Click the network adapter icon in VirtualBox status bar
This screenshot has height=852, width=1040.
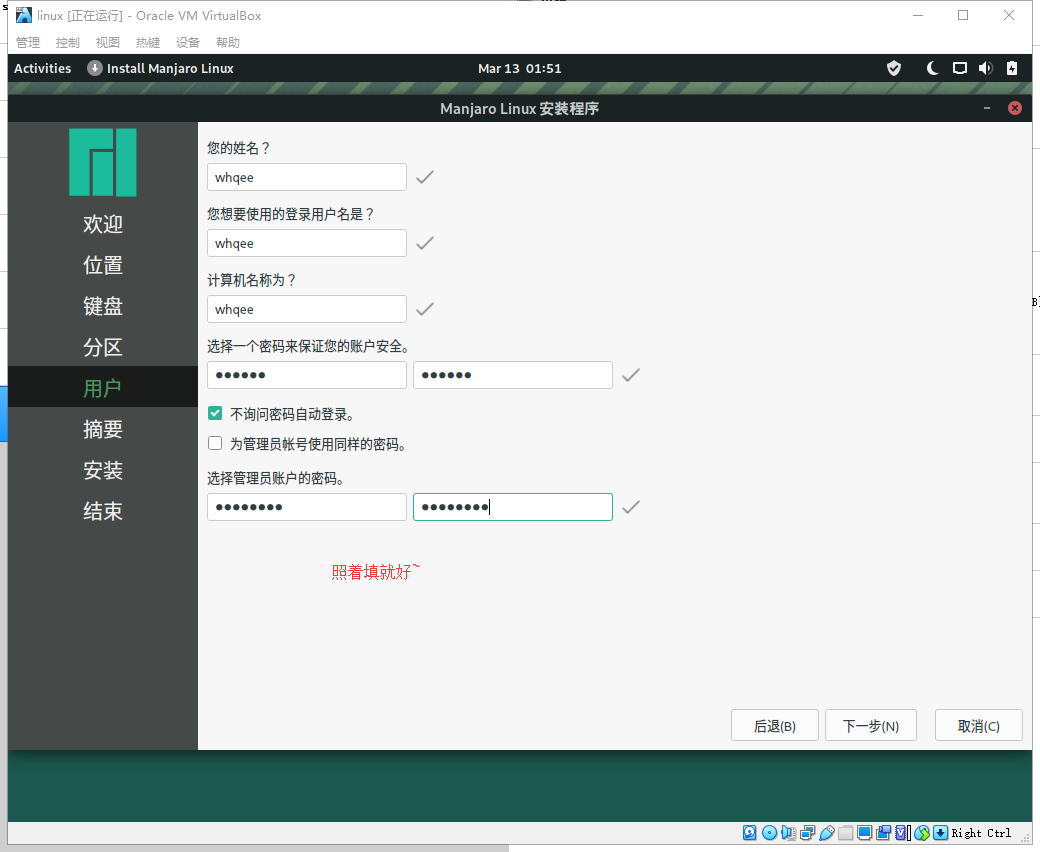[x=807, y=833]
